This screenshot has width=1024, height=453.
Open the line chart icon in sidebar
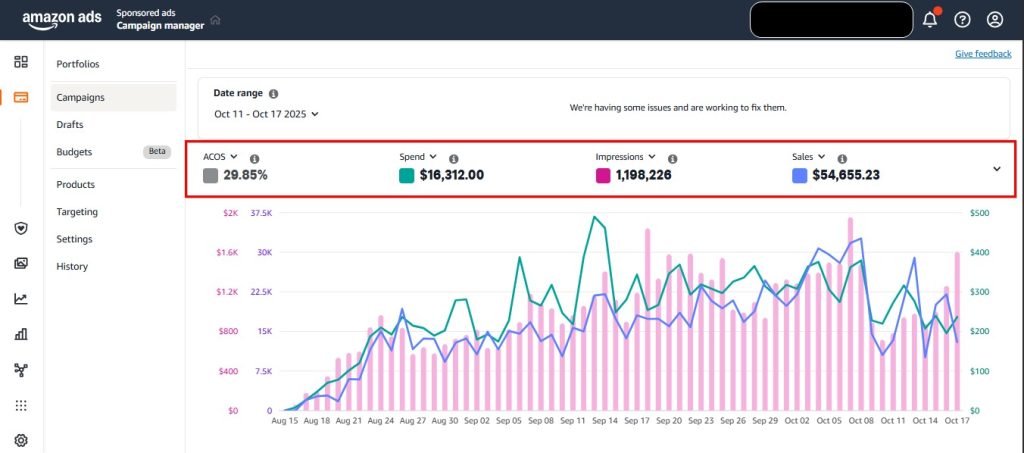(21, 298)
